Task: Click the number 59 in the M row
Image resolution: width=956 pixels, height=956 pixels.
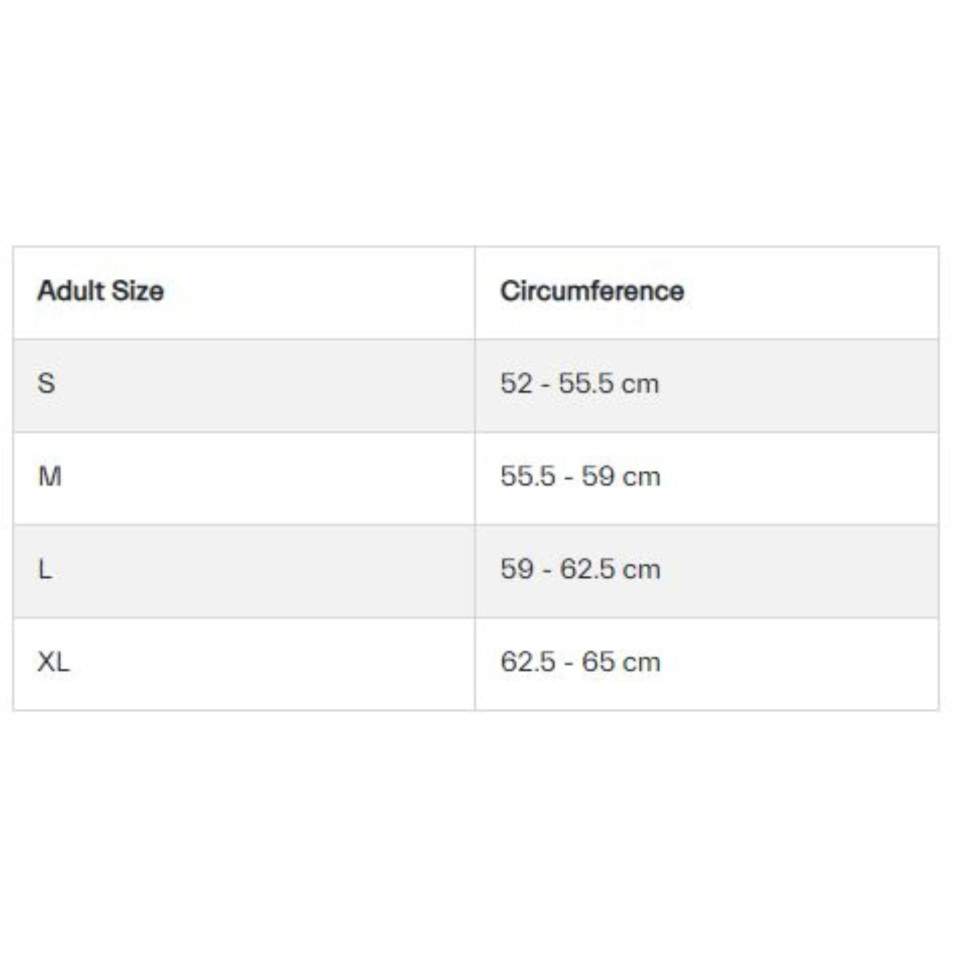Action: (x=597, y=477)
